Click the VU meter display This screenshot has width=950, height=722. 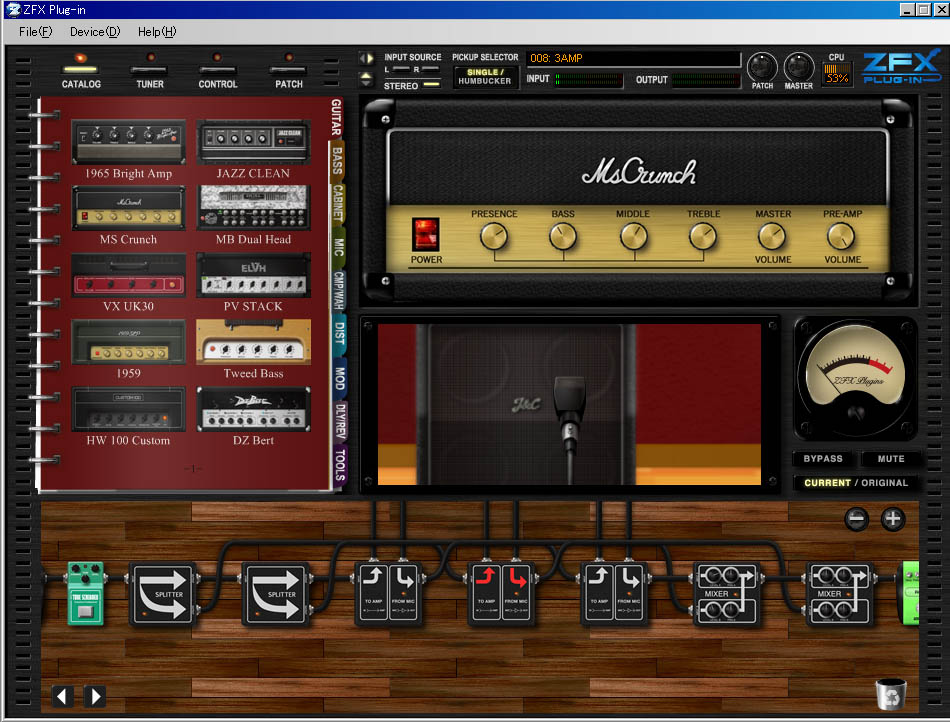click(855, 377)
